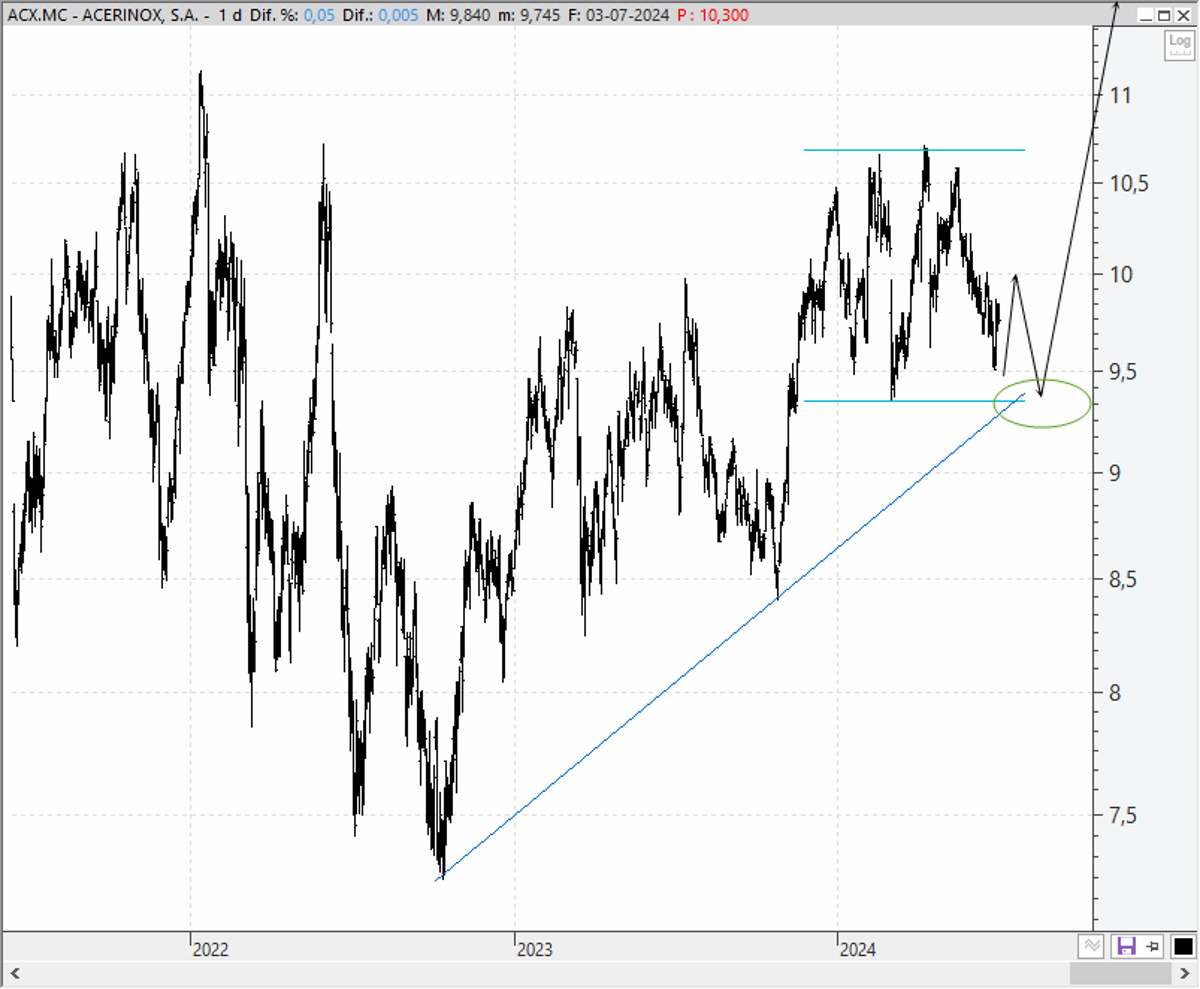This screenshot has width=1200, height=989.
Task: Click the 'Dif.: 0,005' value
Action: click(x=383, y=16)
